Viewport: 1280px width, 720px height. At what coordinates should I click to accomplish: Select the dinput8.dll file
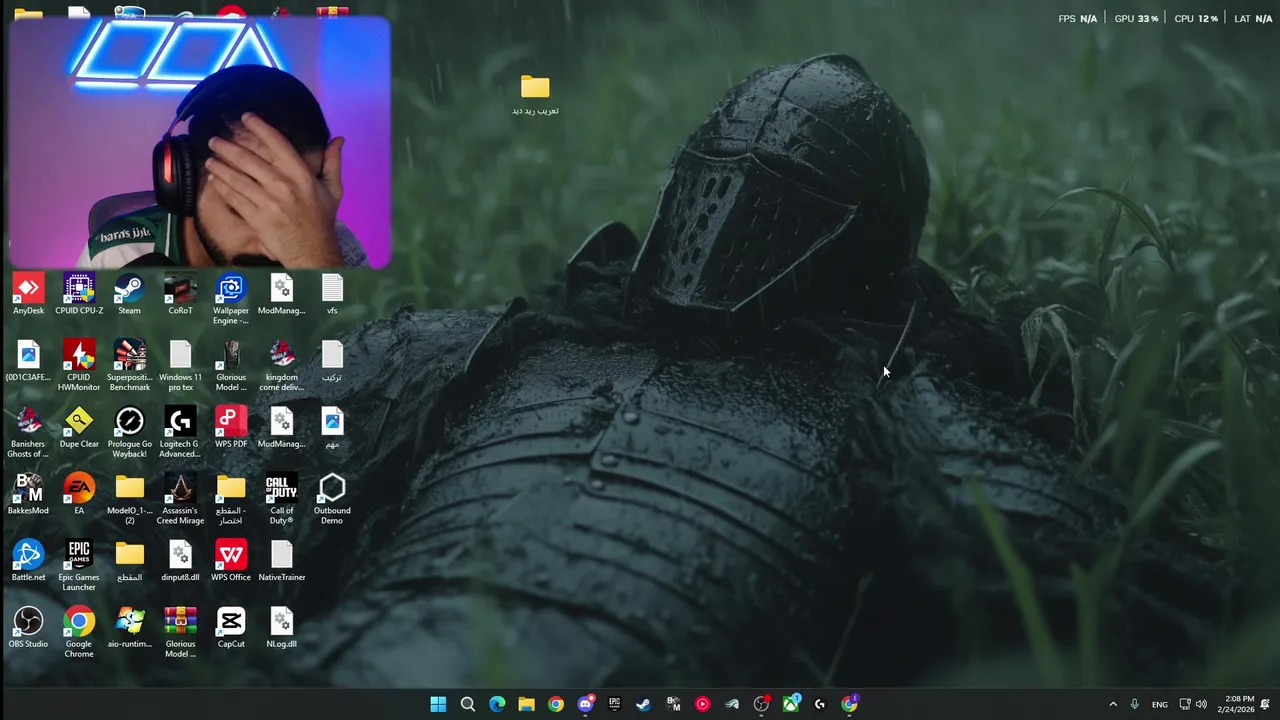(180, 562)
